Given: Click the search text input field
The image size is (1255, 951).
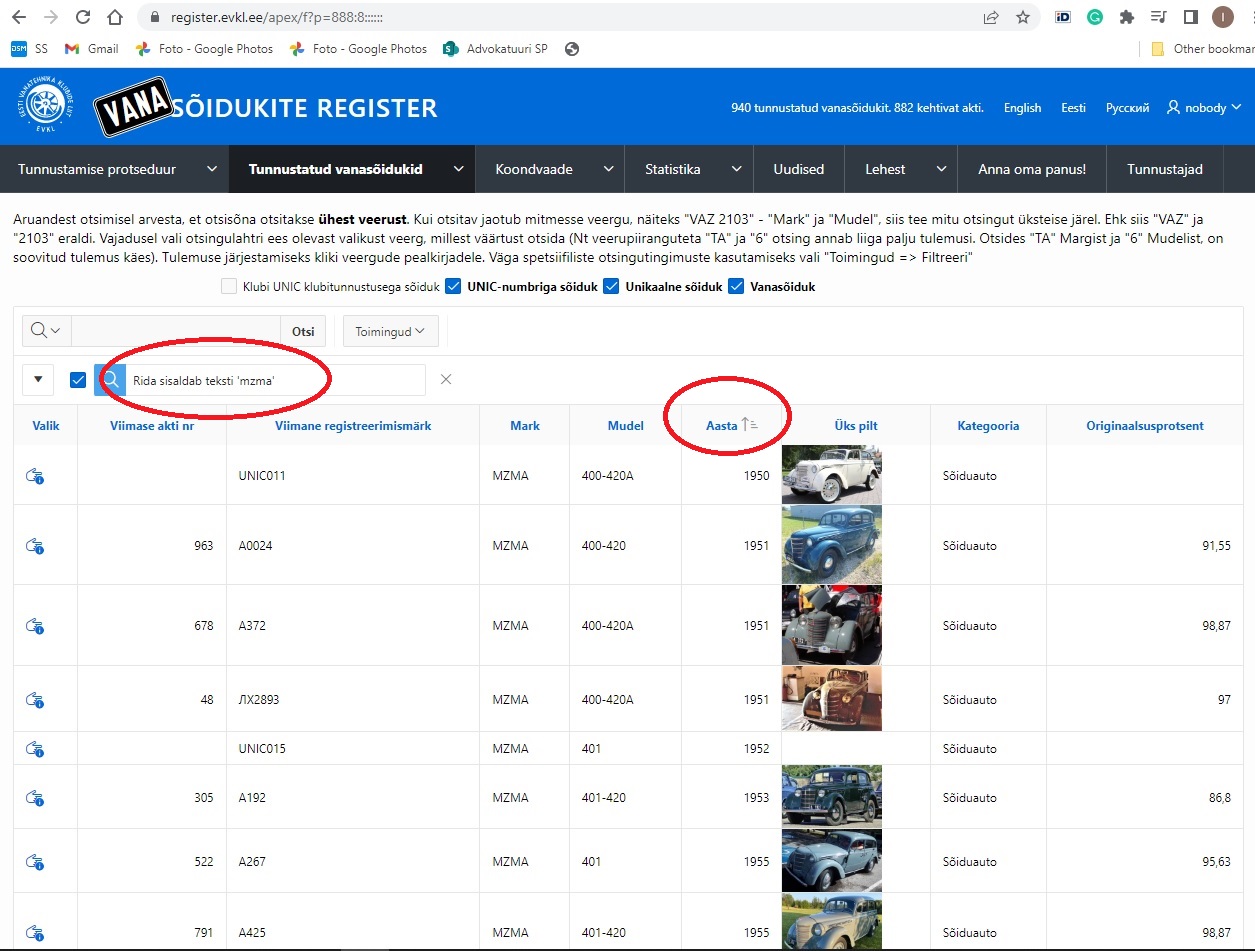Looking at the screenshot, I should pyautogui.click(x=176, y=331).
